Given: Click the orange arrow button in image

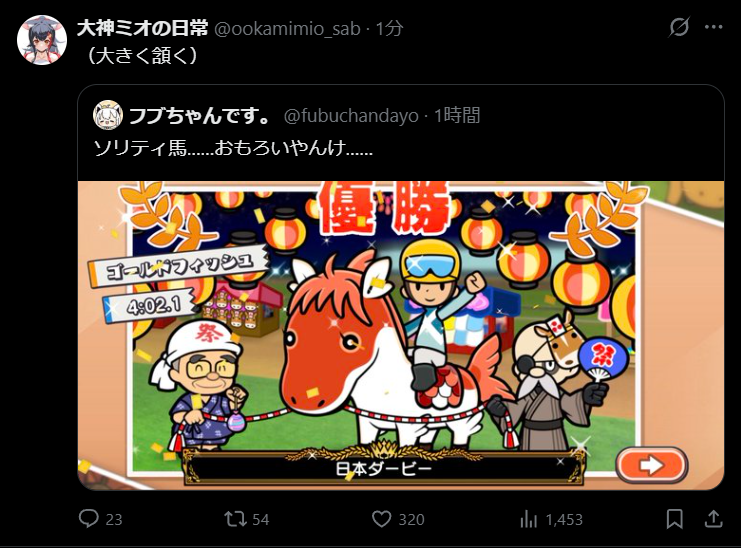Looking at the screenshot, I should tap(651, 465).
